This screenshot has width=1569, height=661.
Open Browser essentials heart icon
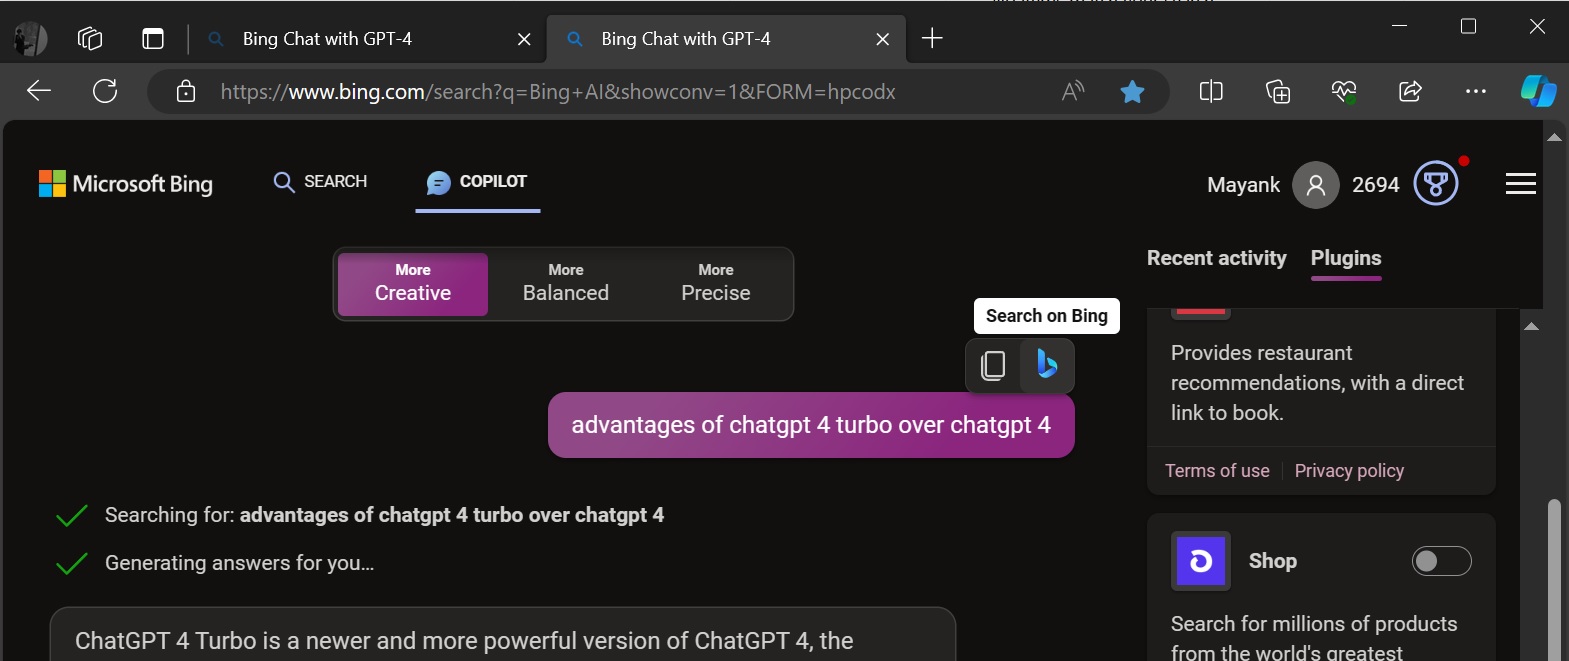(x=1344, y=92)
